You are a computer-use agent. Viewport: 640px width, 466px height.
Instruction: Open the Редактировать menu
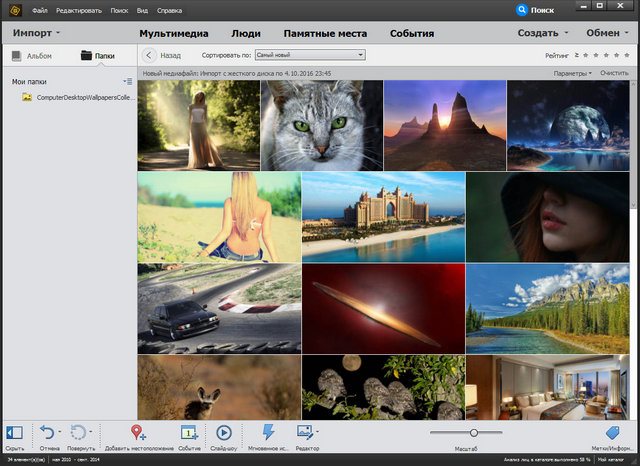point(79,9)
